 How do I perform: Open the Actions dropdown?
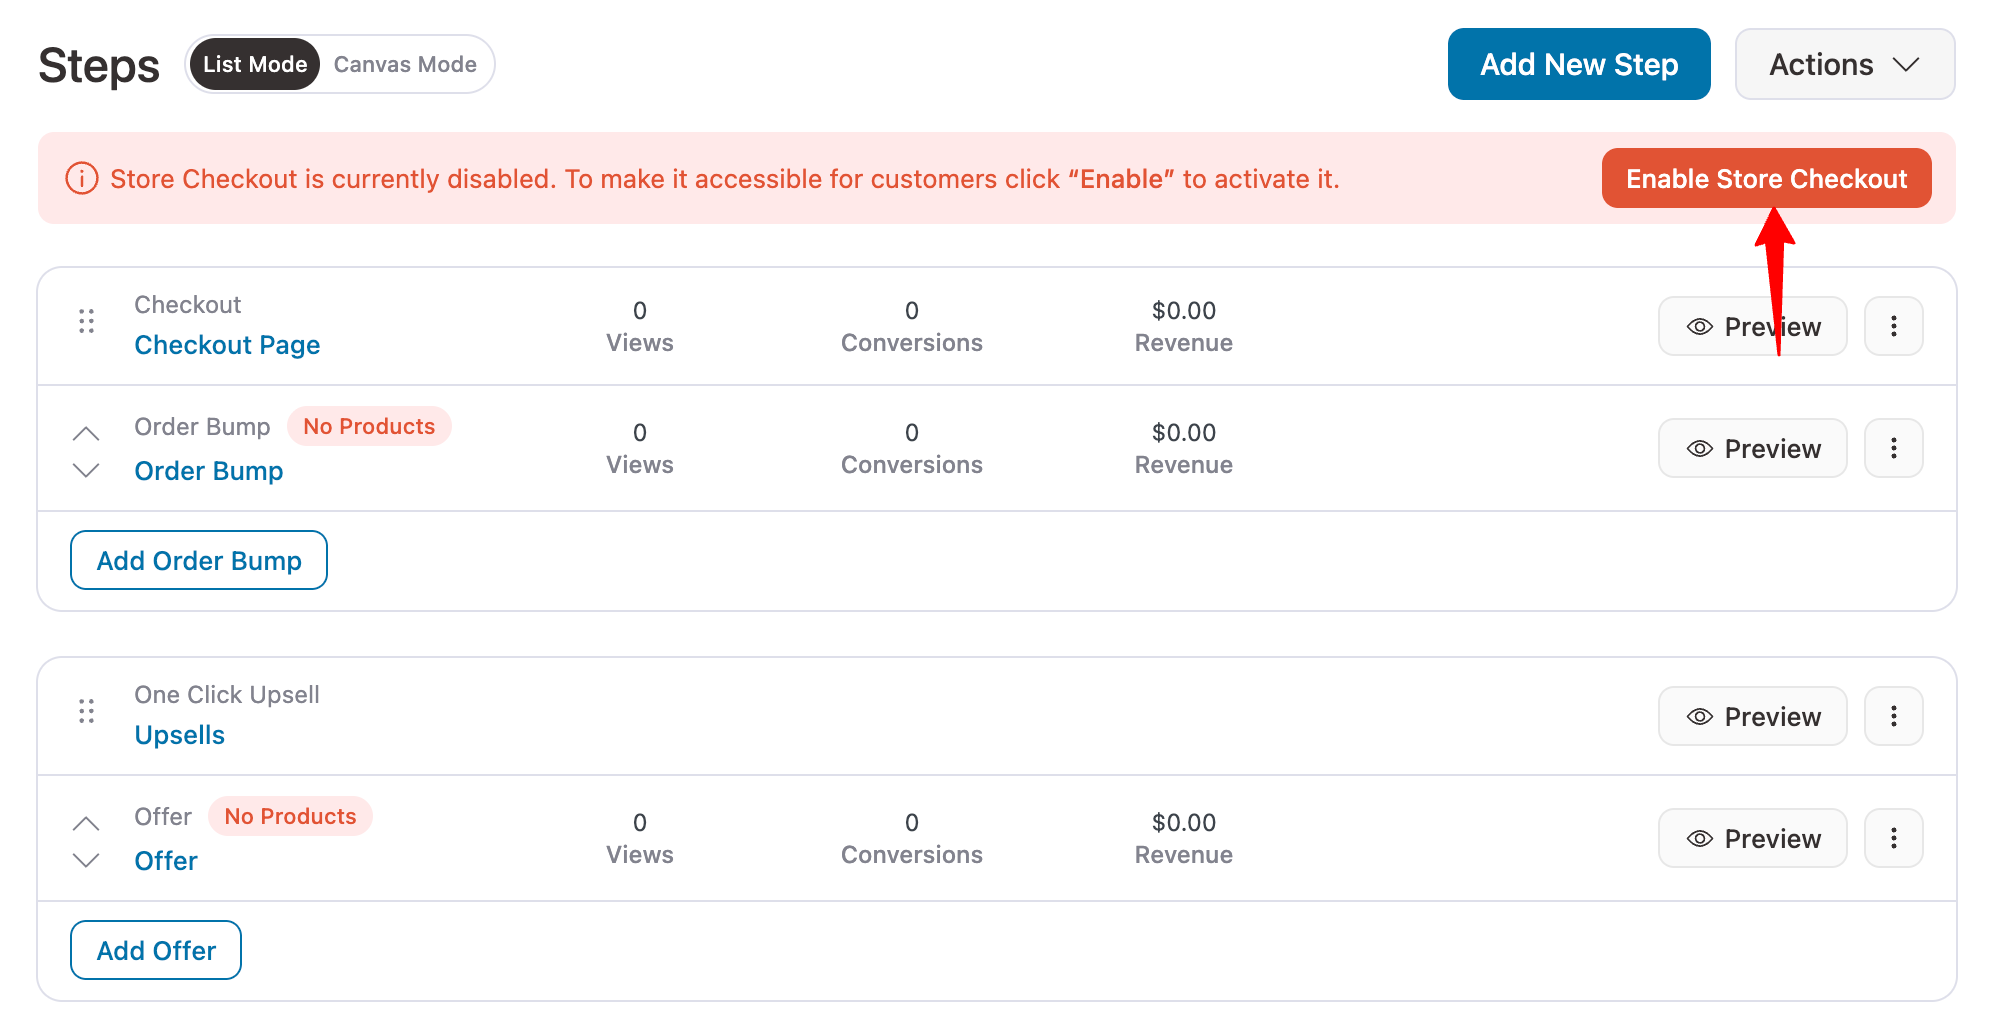(1844, 64)
